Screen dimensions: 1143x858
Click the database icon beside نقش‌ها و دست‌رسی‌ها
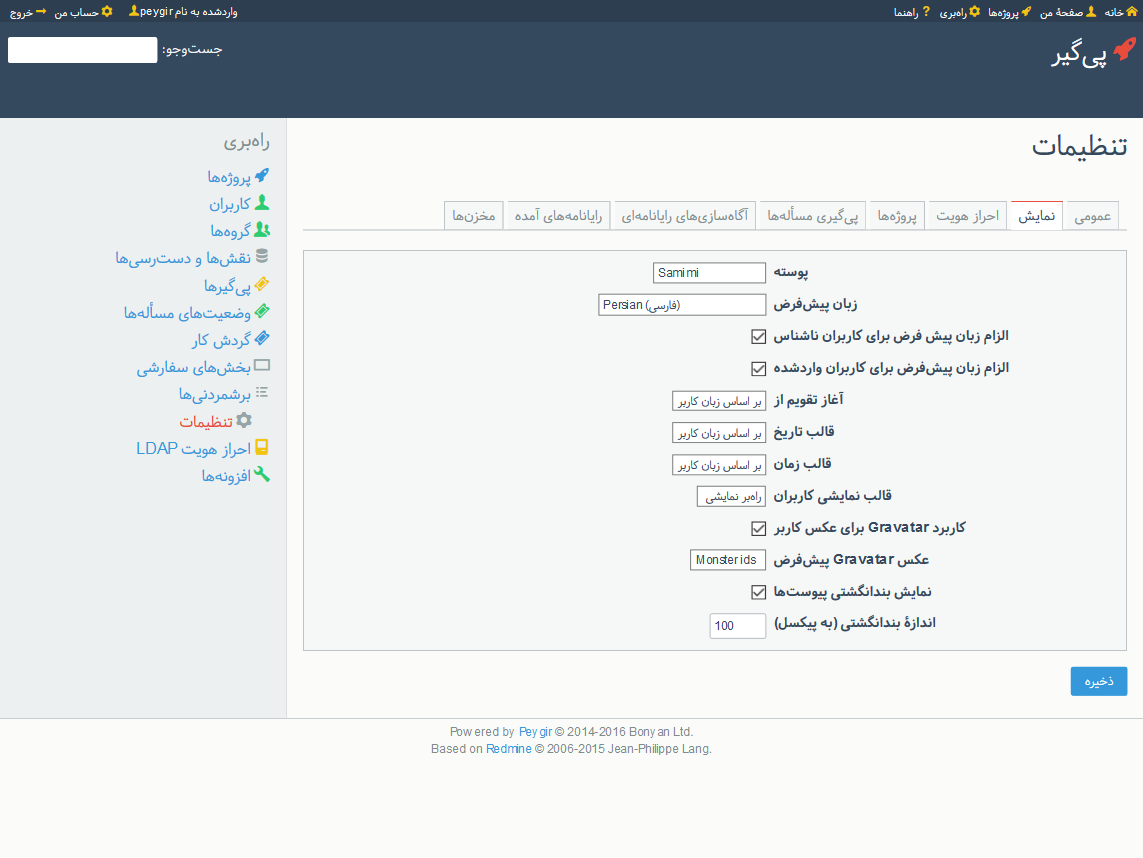tap(262, 257)
